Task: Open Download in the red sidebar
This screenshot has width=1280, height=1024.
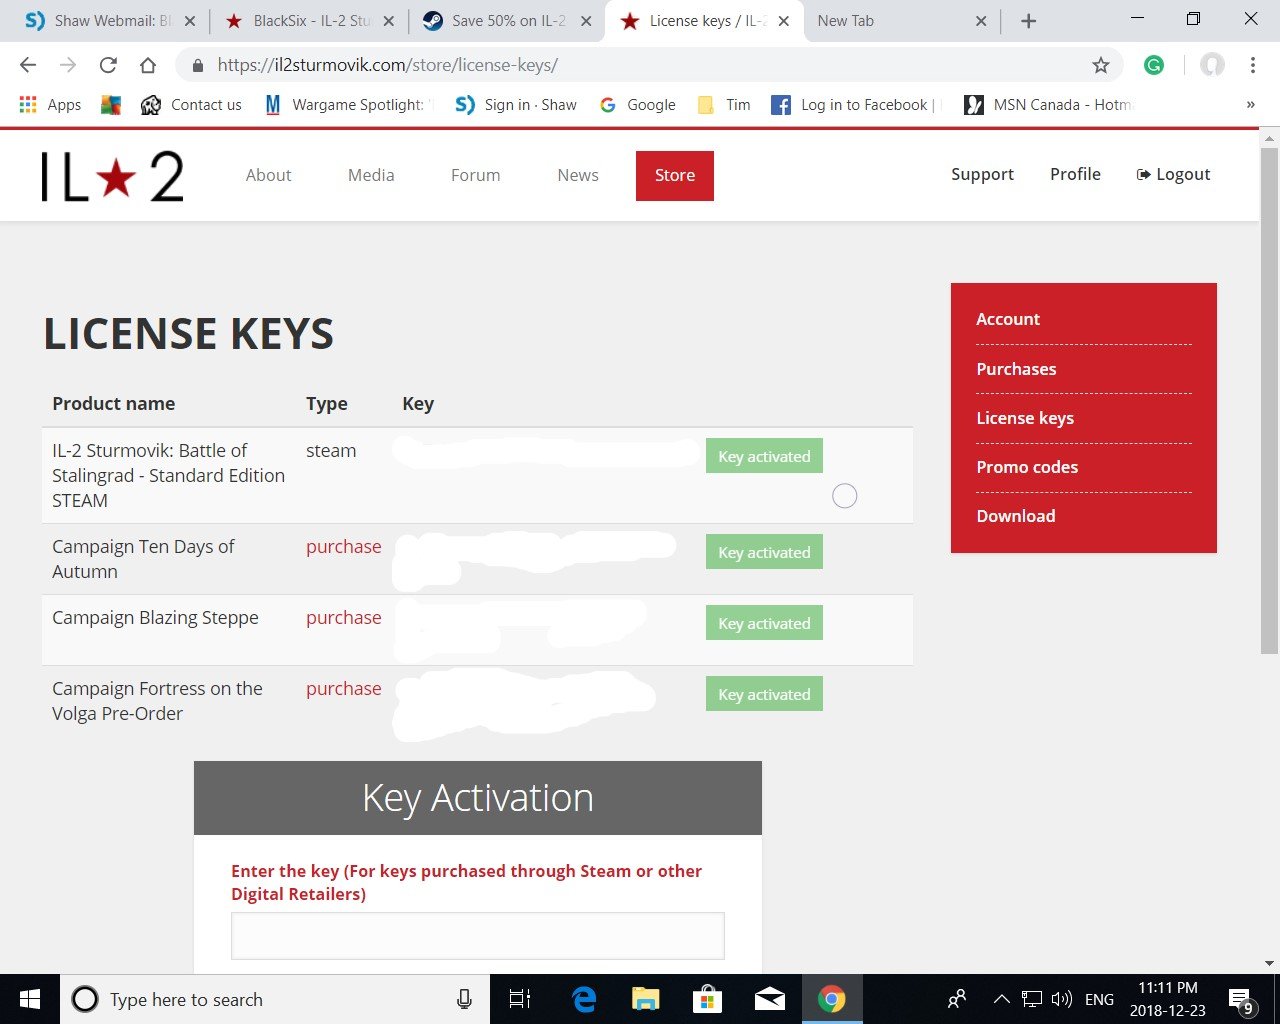Action: tap(1016, 516)
